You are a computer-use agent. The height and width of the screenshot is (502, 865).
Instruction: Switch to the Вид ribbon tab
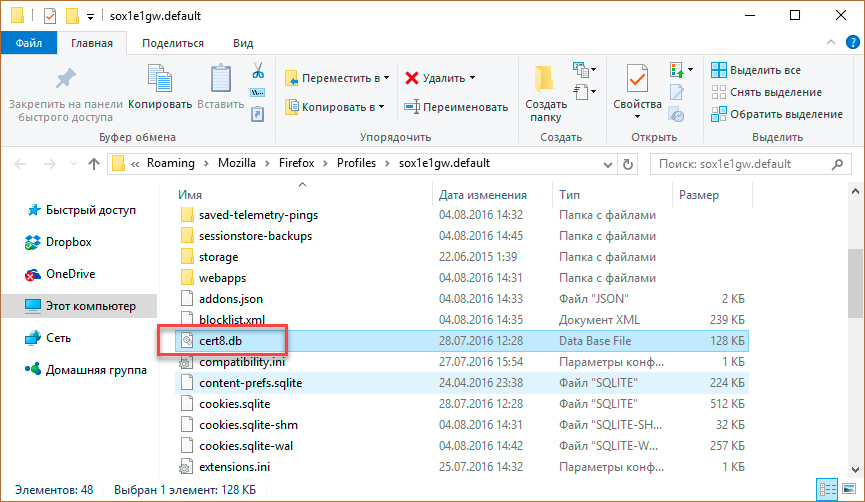(242, 43)
